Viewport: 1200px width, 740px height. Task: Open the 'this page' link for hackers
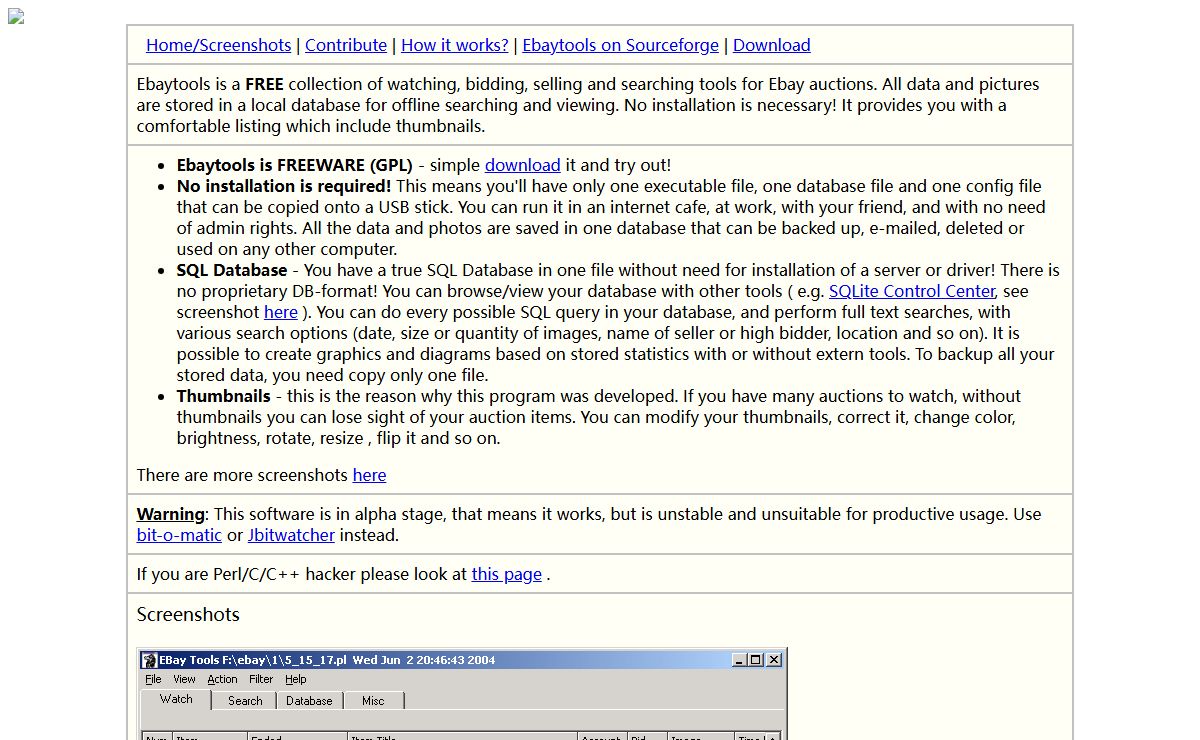[507, 574]
